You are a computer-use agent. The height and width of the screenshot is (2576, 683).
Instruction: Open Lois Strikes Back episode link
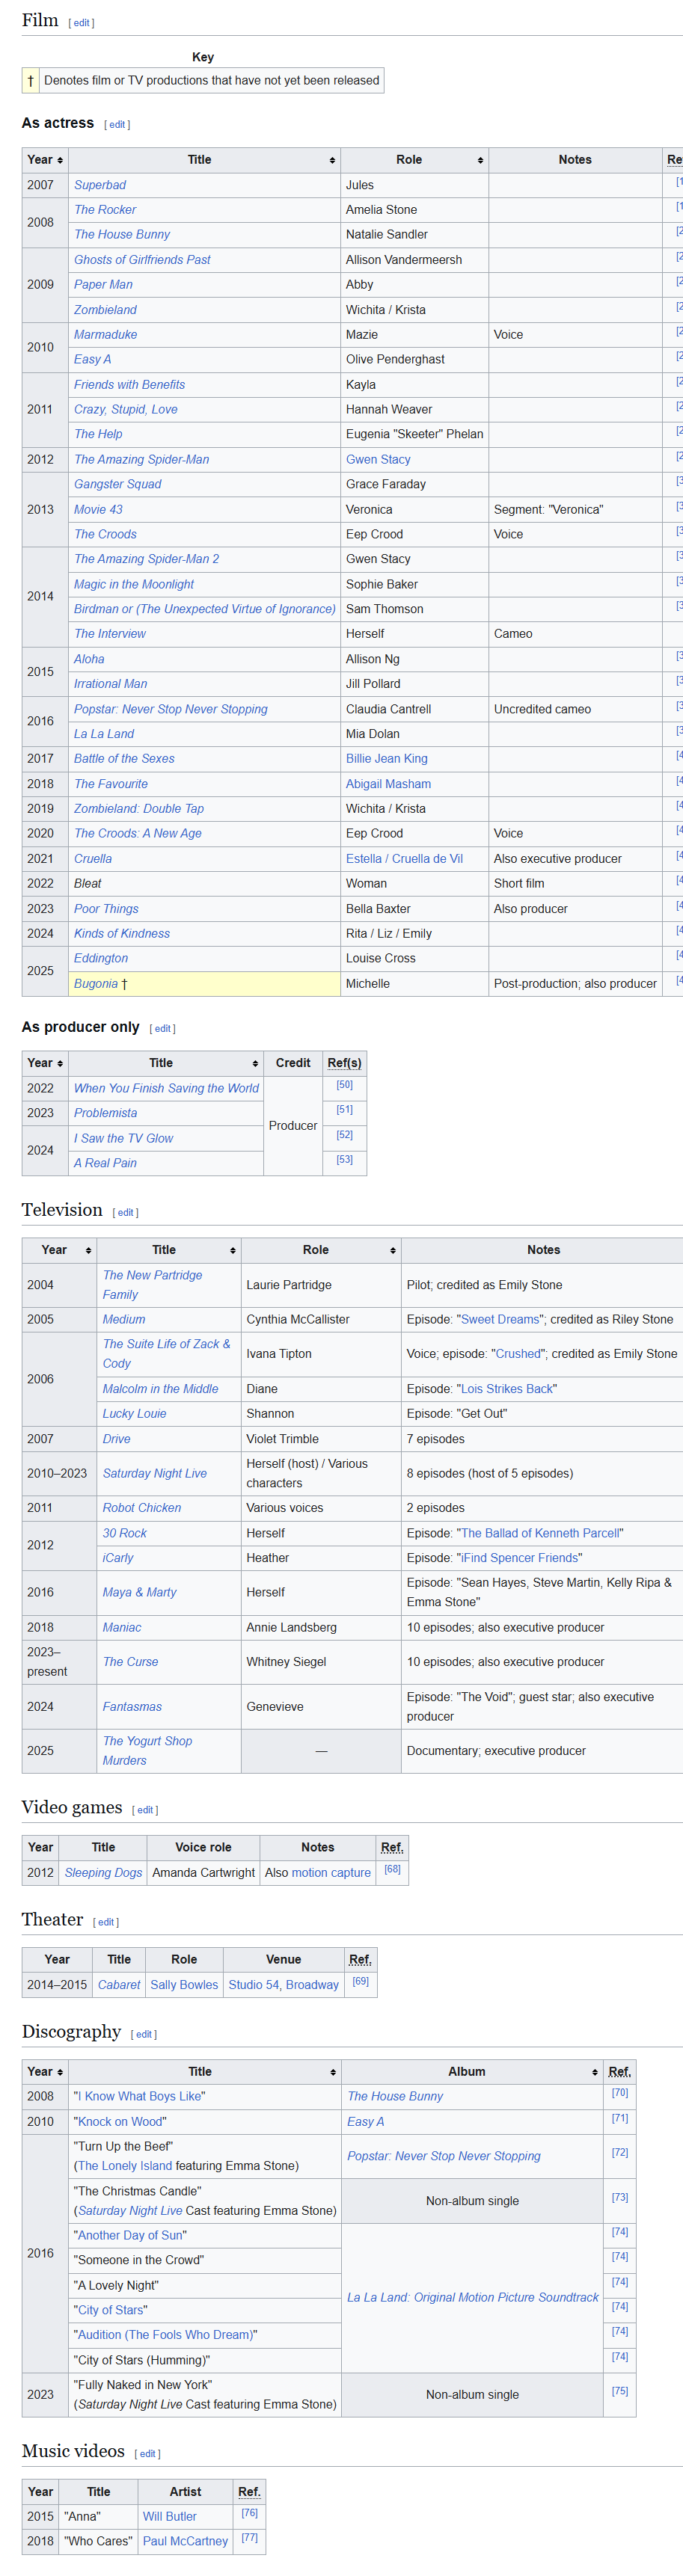pos(506,1389)
